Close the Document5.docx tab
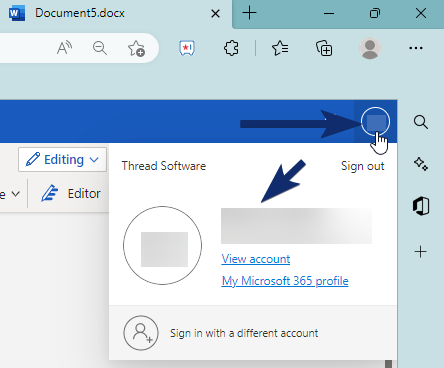Screen dimensions: 444x368 tap(216, 14)
